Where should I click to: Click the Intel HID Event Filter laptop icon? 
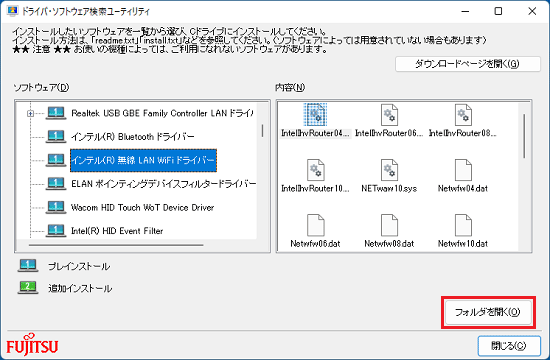tap(56, 231)
